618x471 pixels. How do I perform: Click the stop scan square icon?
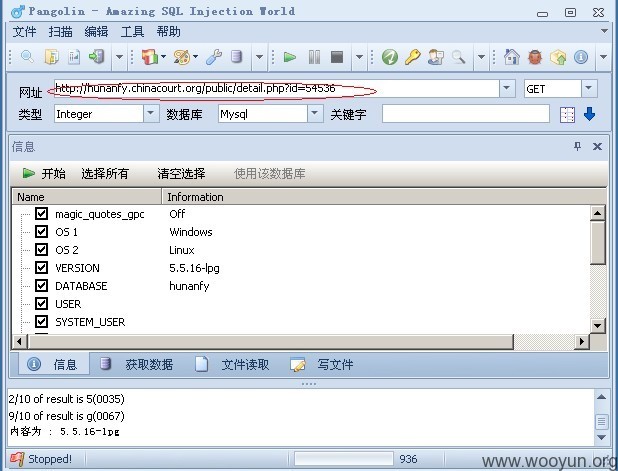pos(337,57)
